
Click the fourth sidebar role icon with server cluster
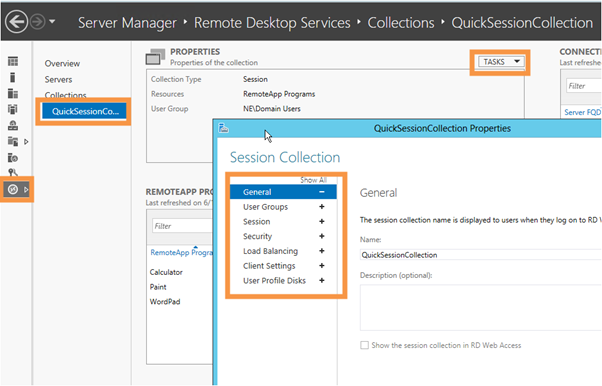click(13, 109)
